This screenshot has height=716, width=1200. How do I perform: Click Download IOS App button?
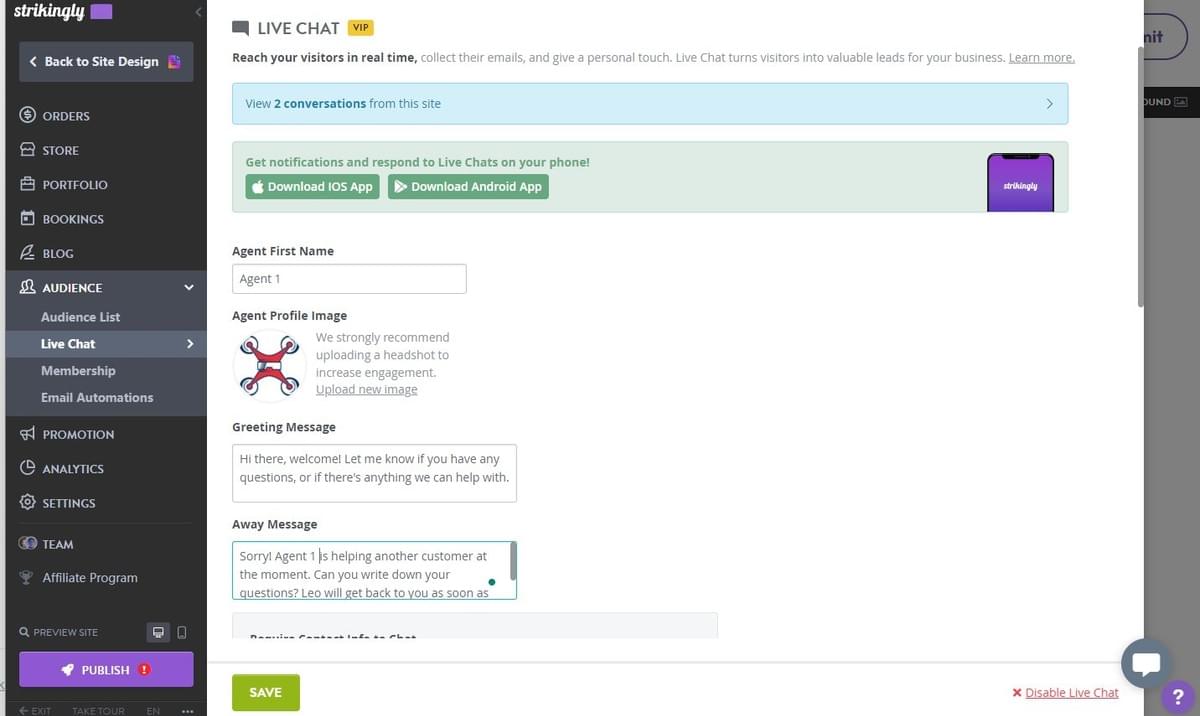(x=312, y=187)
